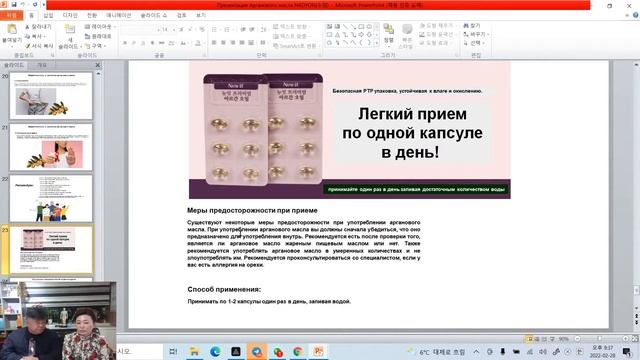Toggle text Shadow in the font group

pos(152,43)
